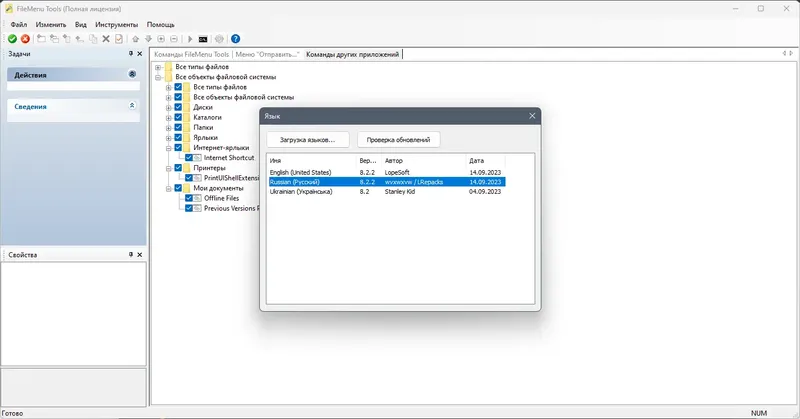
Task: Click the Проверка обновлений button
Action: click(398, 139)
